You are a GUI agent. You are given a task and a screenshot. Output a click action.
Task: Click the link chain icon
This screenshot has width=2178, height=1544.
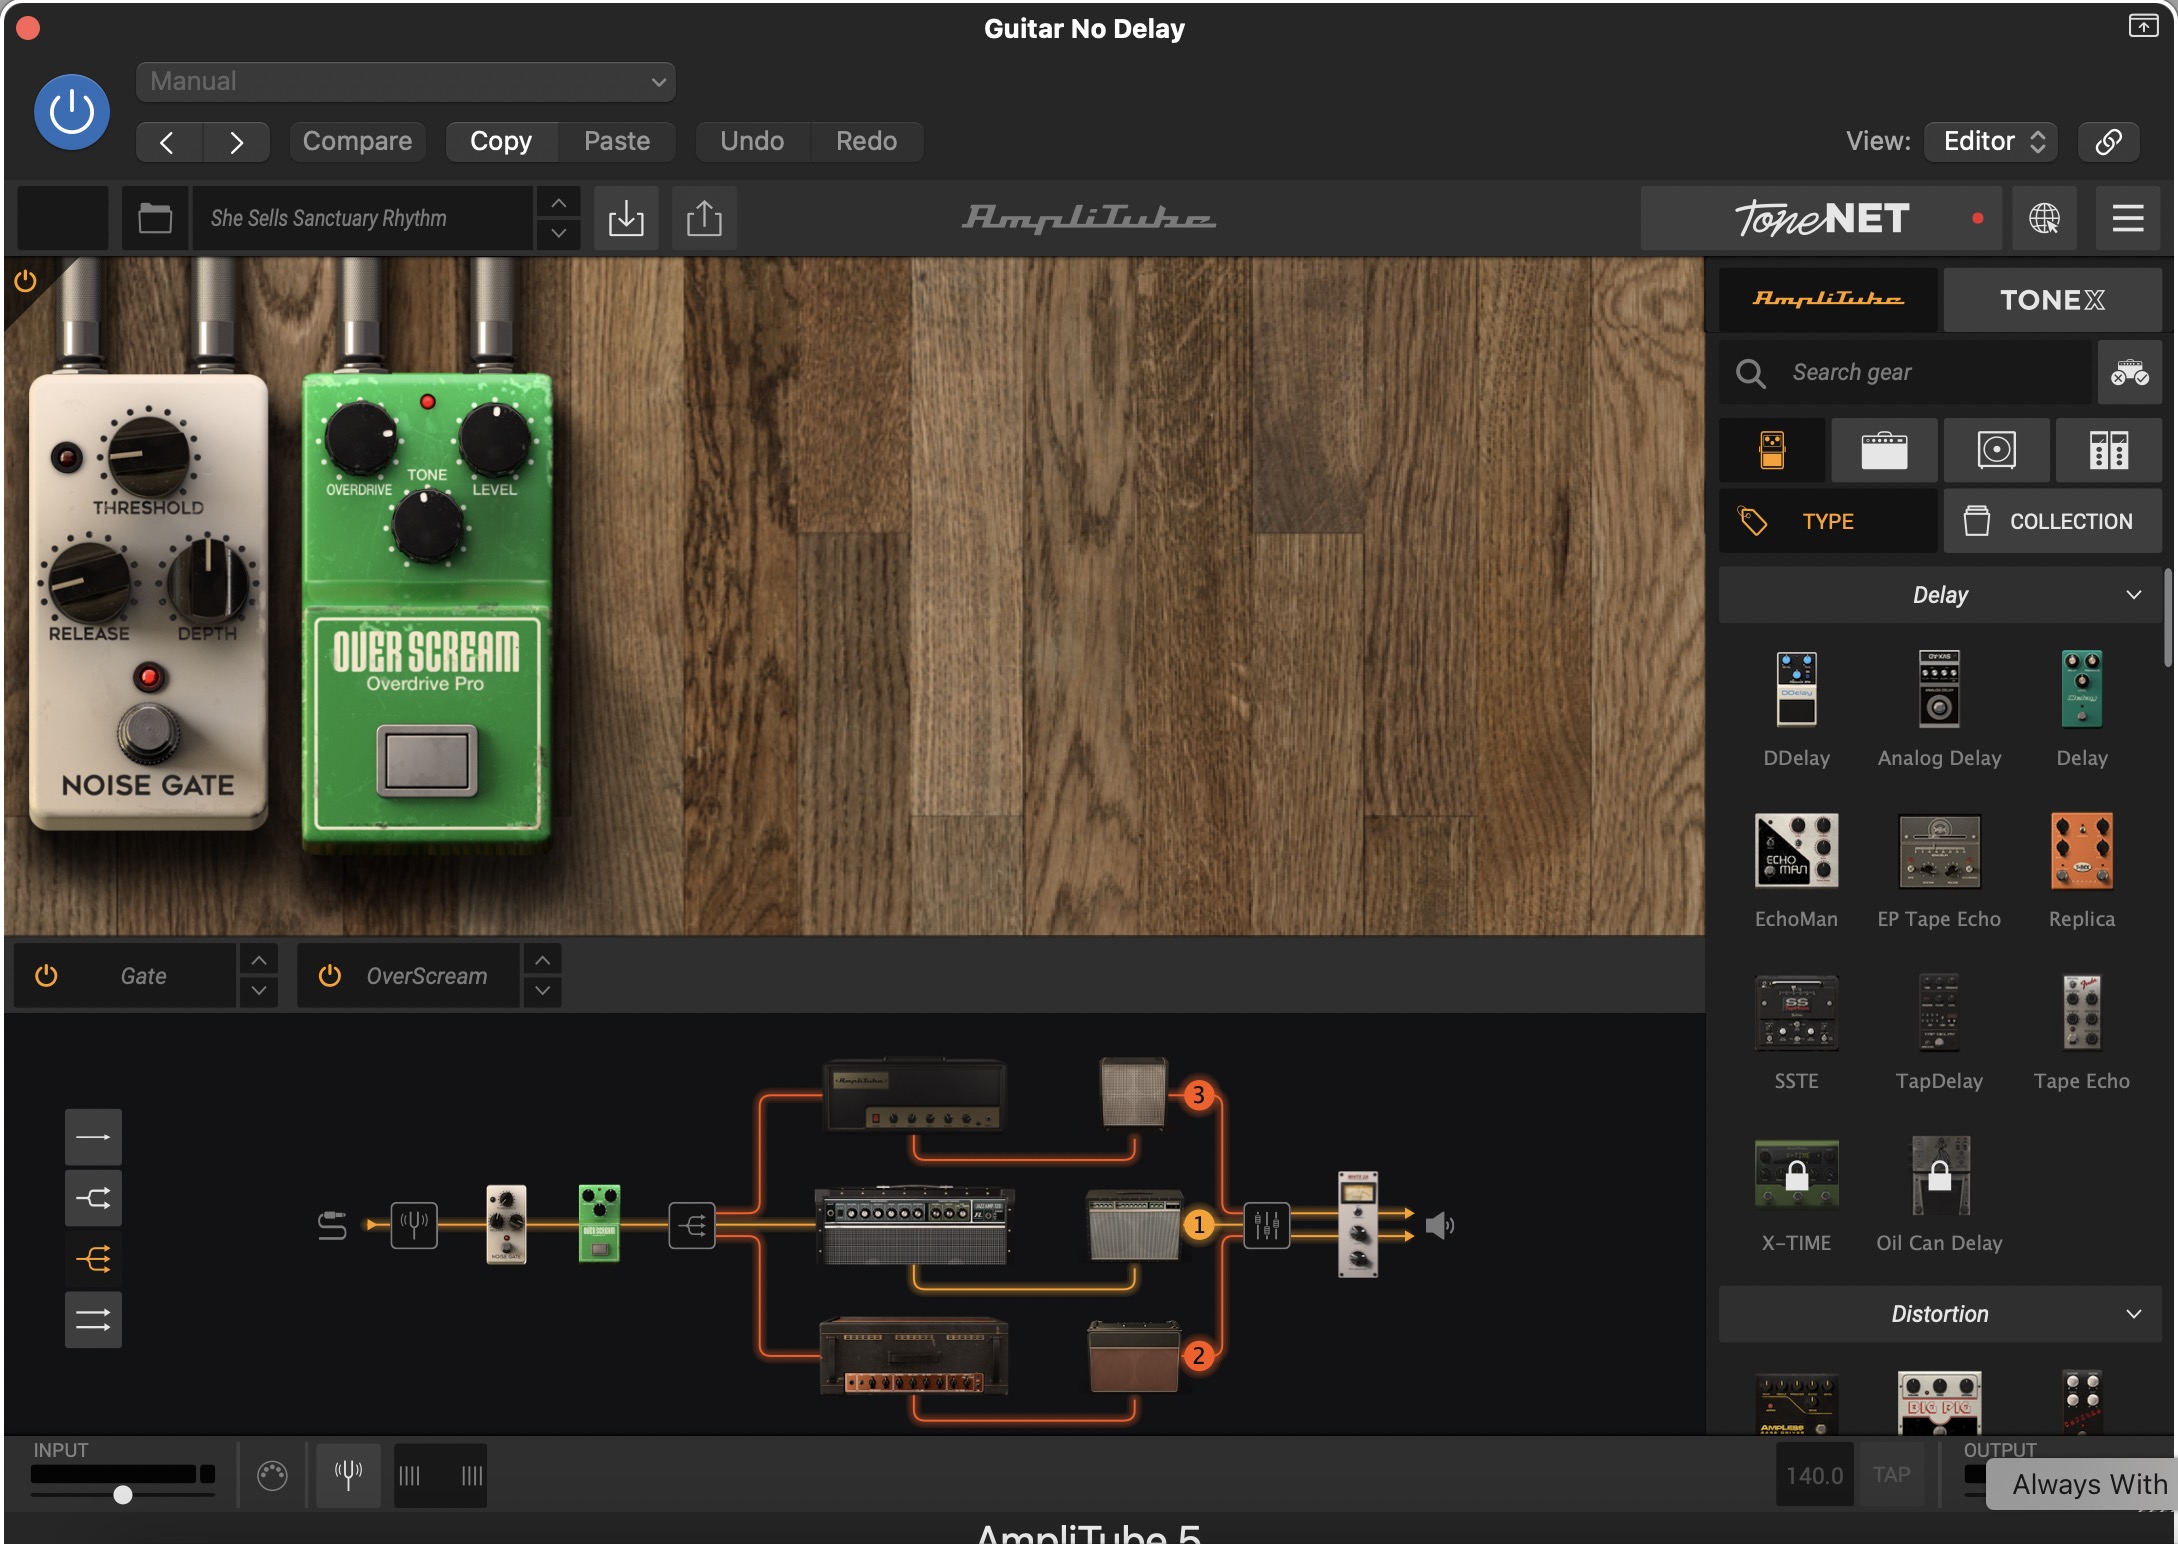point(2108,141)
